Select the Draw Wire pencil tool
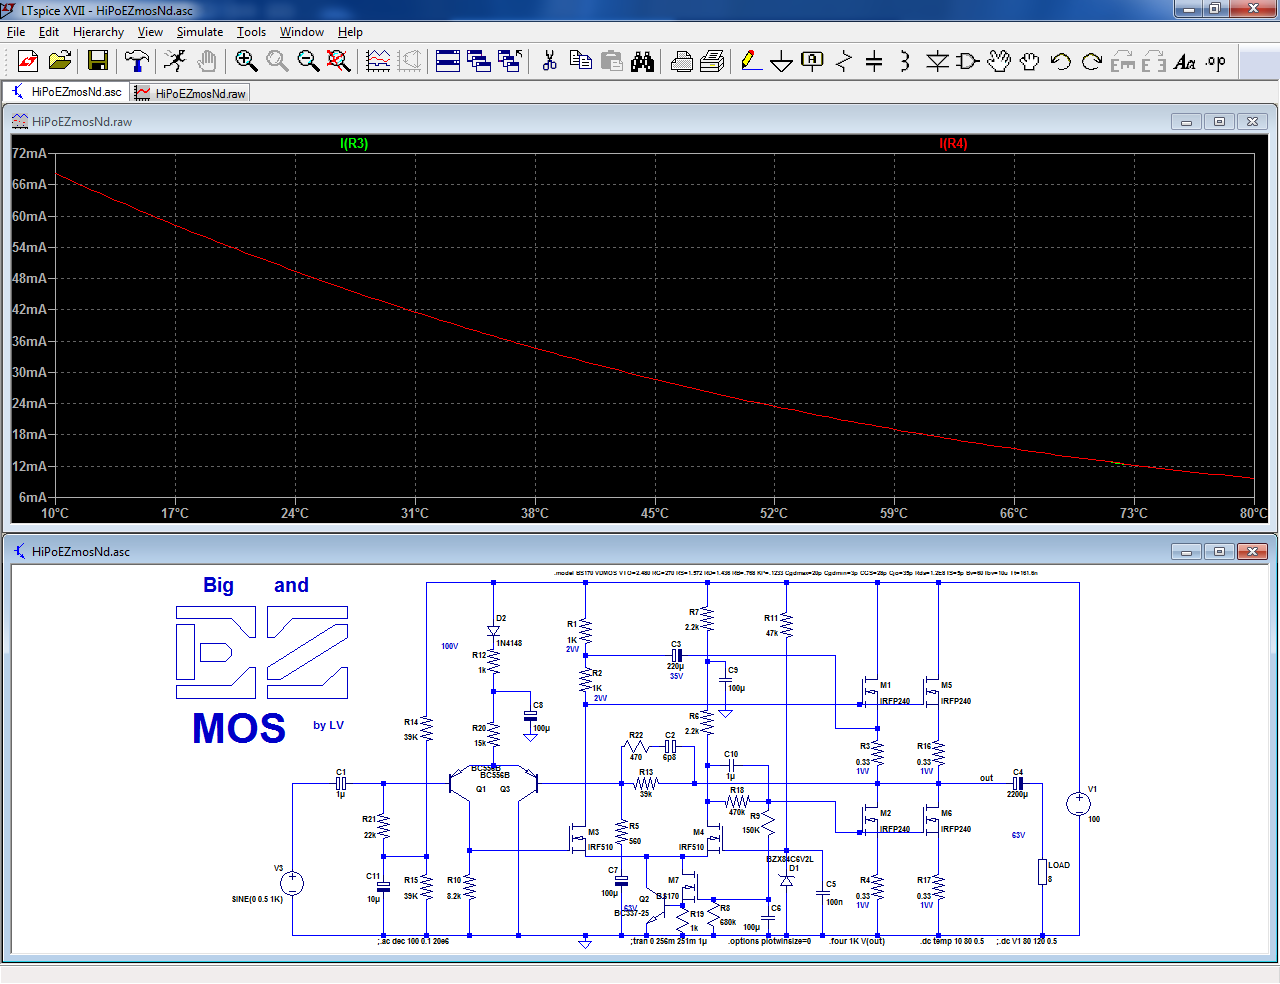 (x=751, y=61)
